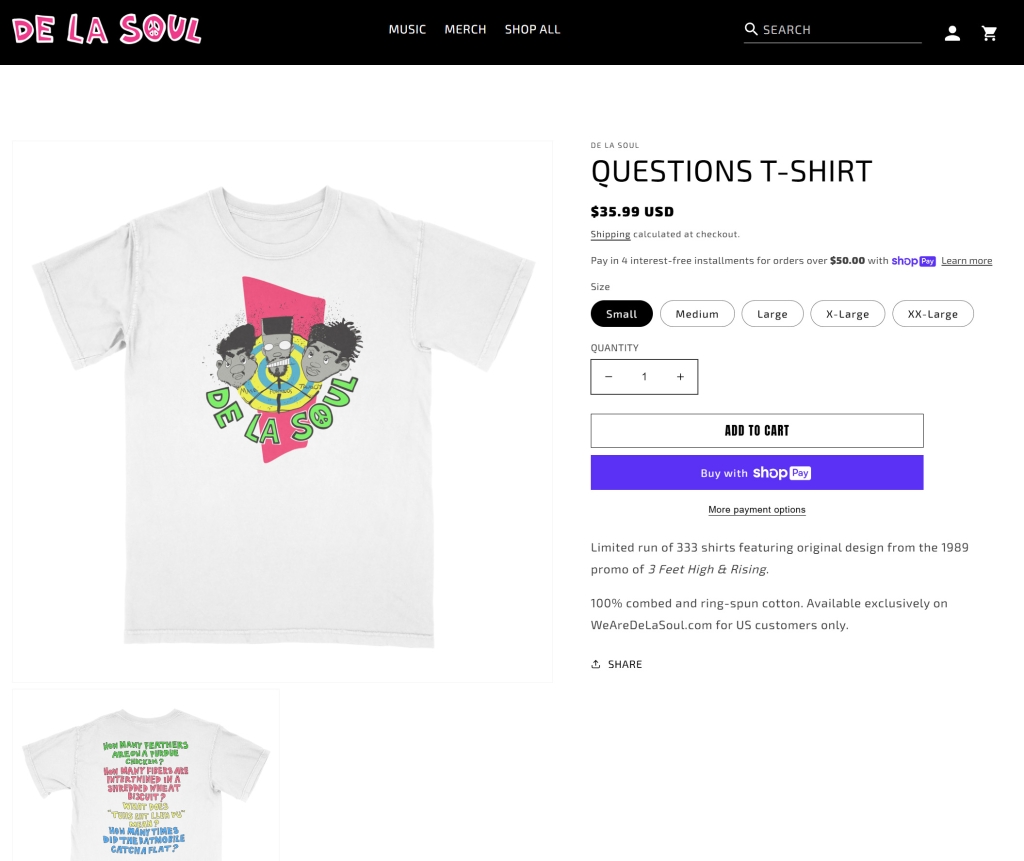The width and height of the screenshot is (1024, 861).
Task: Open Shop All in navigation
Action: pyautogui.click(x=532, y=29)
